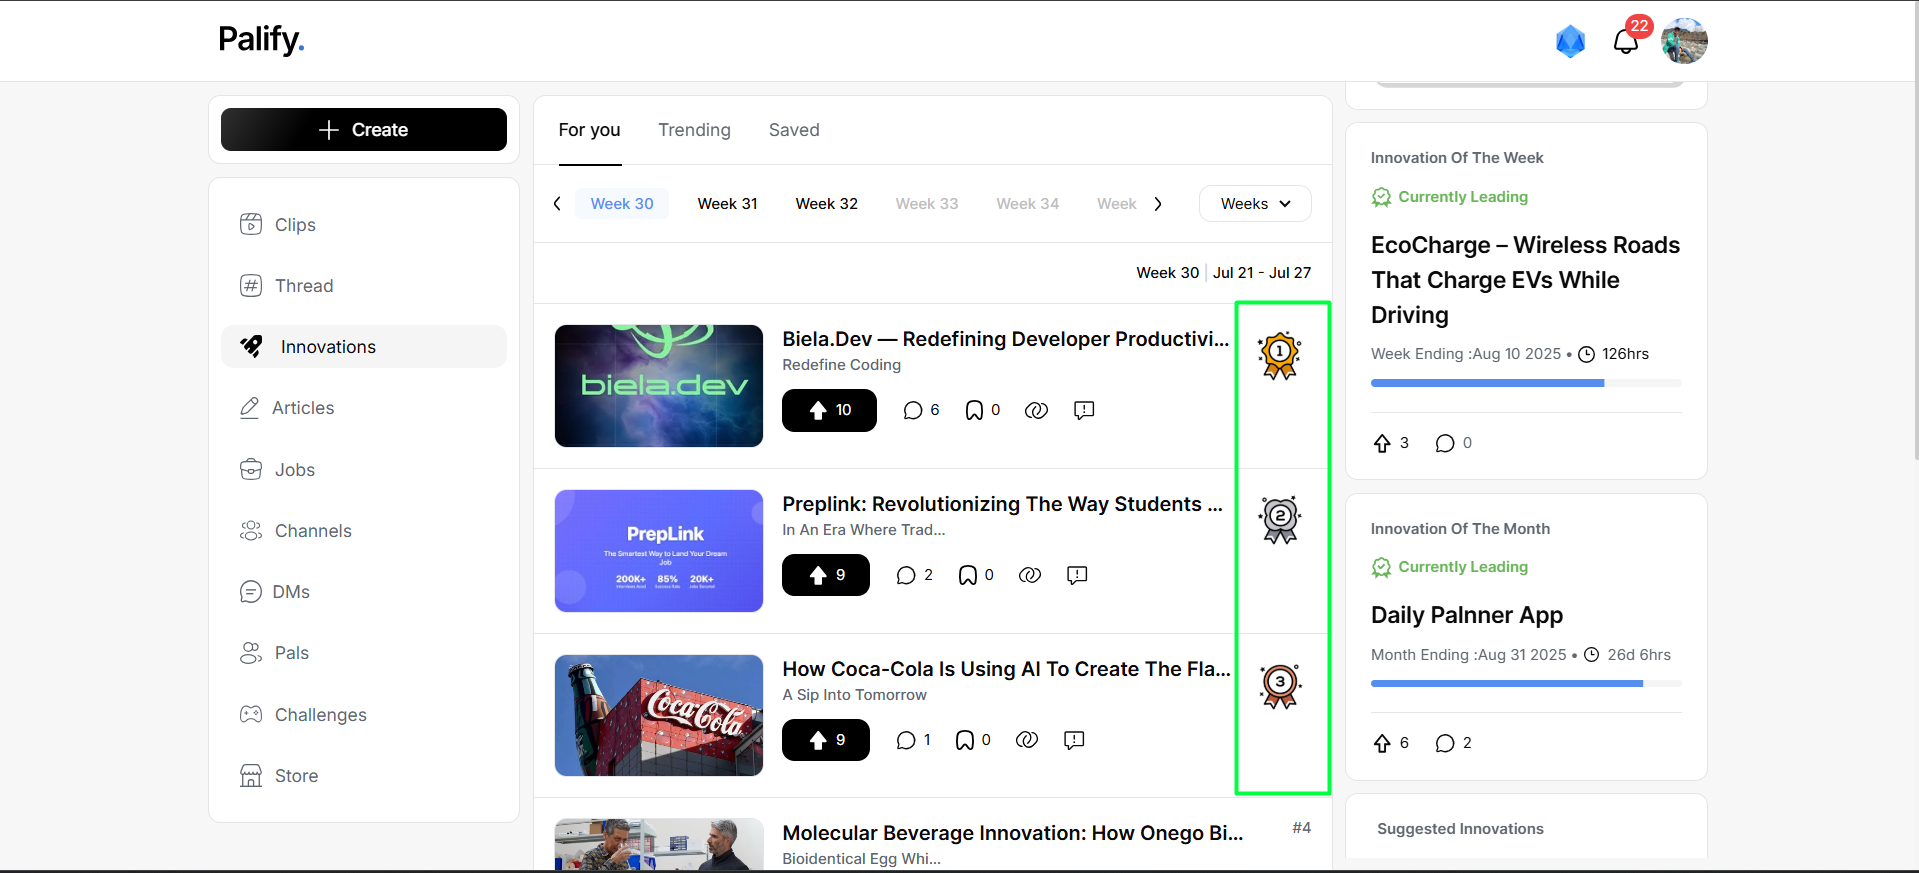Select Innovations in the sidebar
1919x873 pixels.
pyautogui.click(x=364, y=347)
